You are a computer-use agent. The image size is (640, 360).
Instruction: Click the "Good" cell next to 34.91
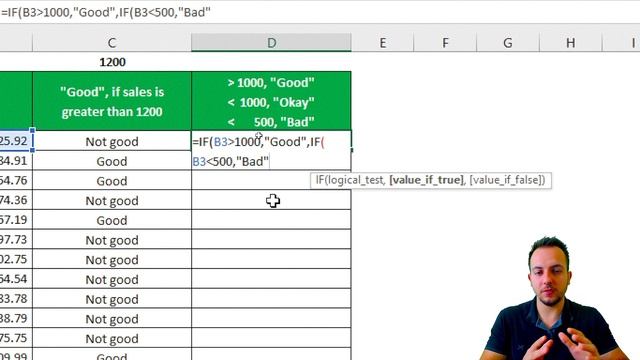(x=112, y=161)
